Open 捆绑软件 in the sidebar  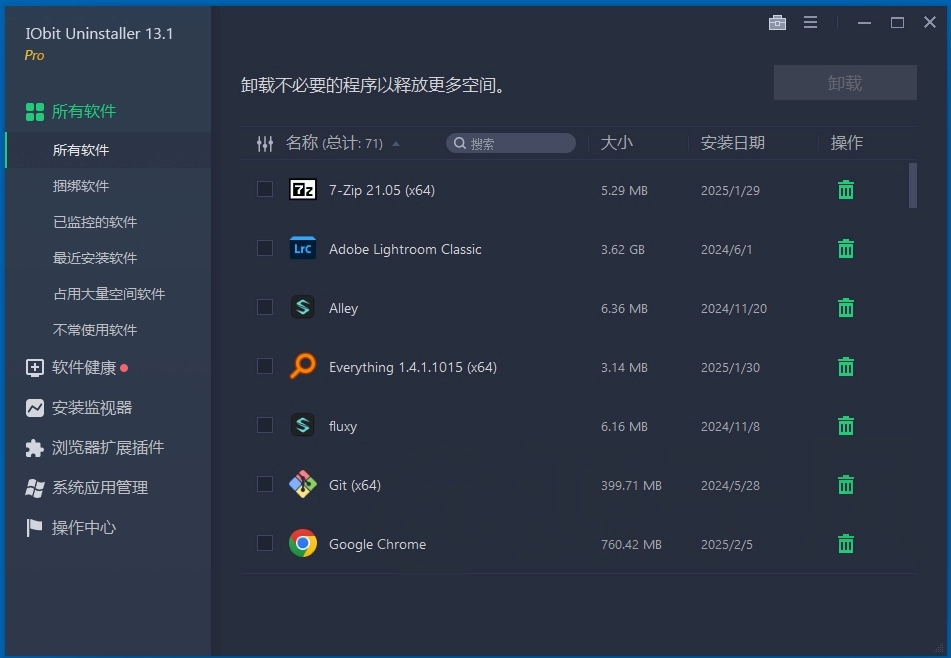pyautogui.click(x=81, y=186)
